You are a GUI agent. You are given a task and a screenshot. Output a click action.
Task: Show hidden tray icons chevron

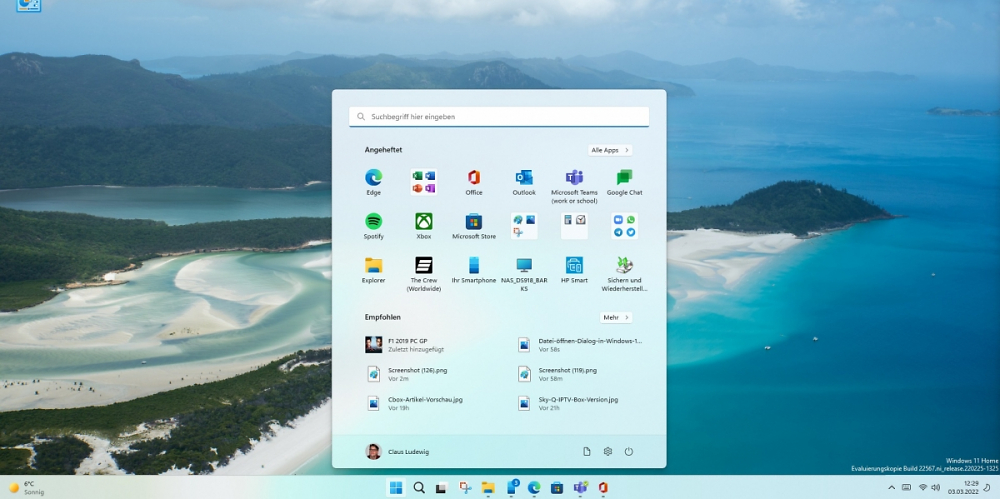click(892, 488)
